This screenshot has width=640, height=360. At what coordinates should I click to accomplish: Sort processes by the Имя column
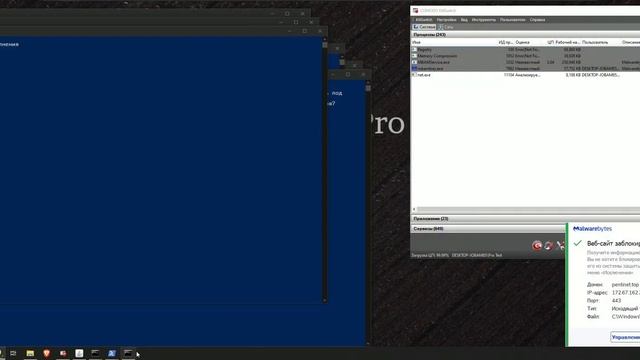click(416, 42)
